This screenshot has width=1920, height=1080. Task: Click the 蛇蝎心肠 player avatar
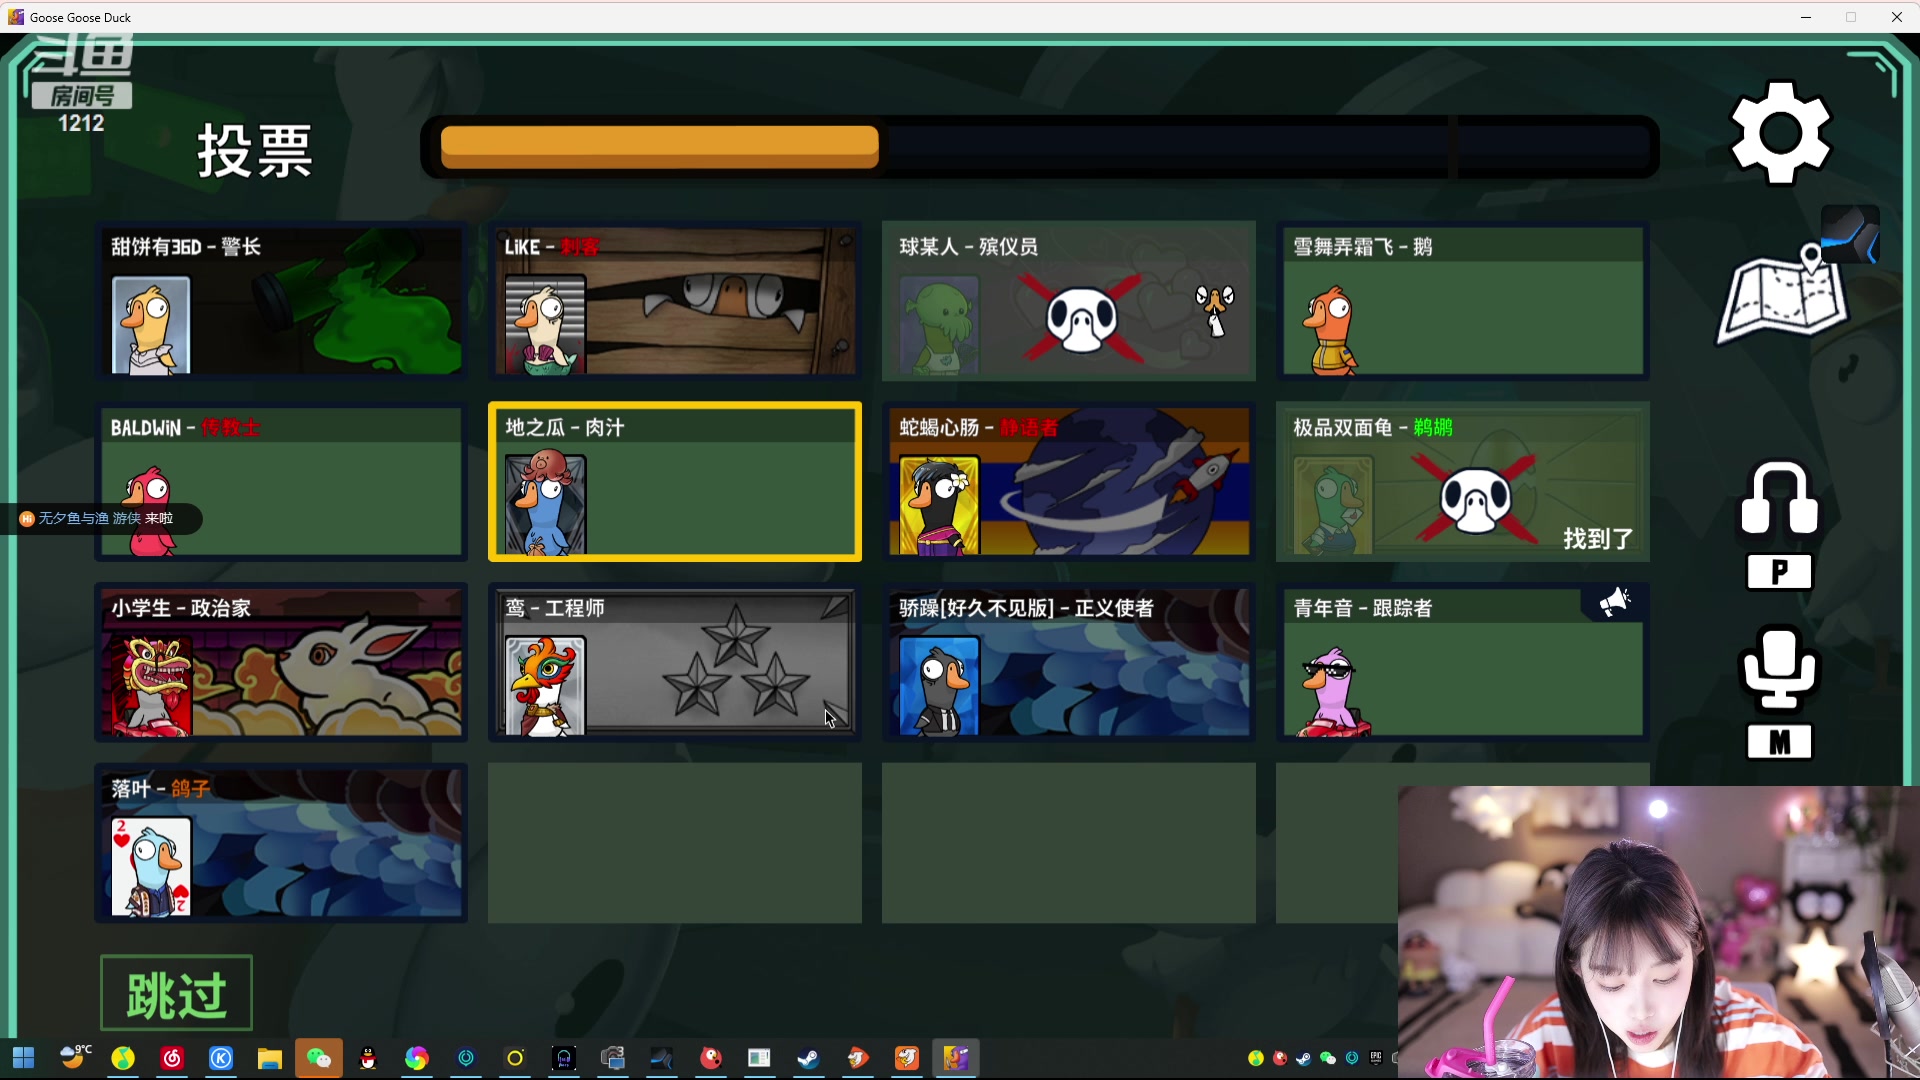[x=939, y=506]
